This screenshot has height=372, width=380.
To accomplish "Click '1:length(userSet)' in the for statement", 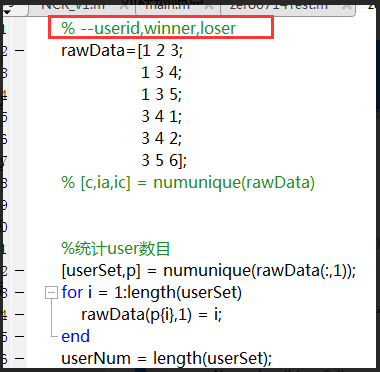I will (178, 293).
